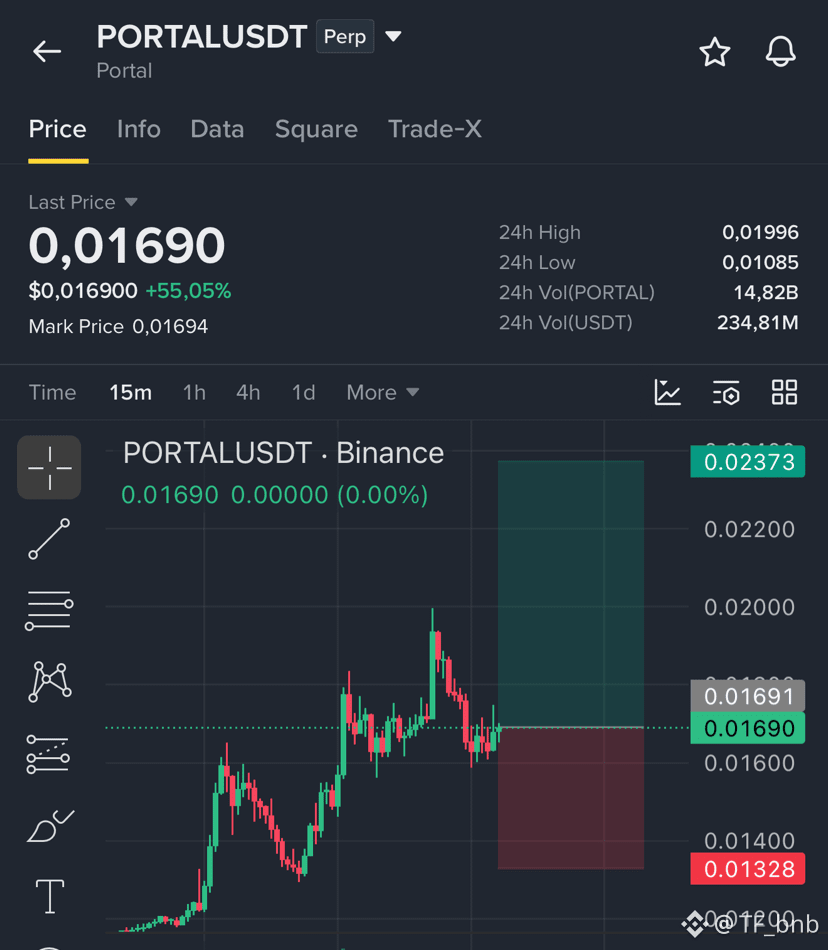Click the 0.02200 axis label
828x950 pixels.
coord(749,530)
